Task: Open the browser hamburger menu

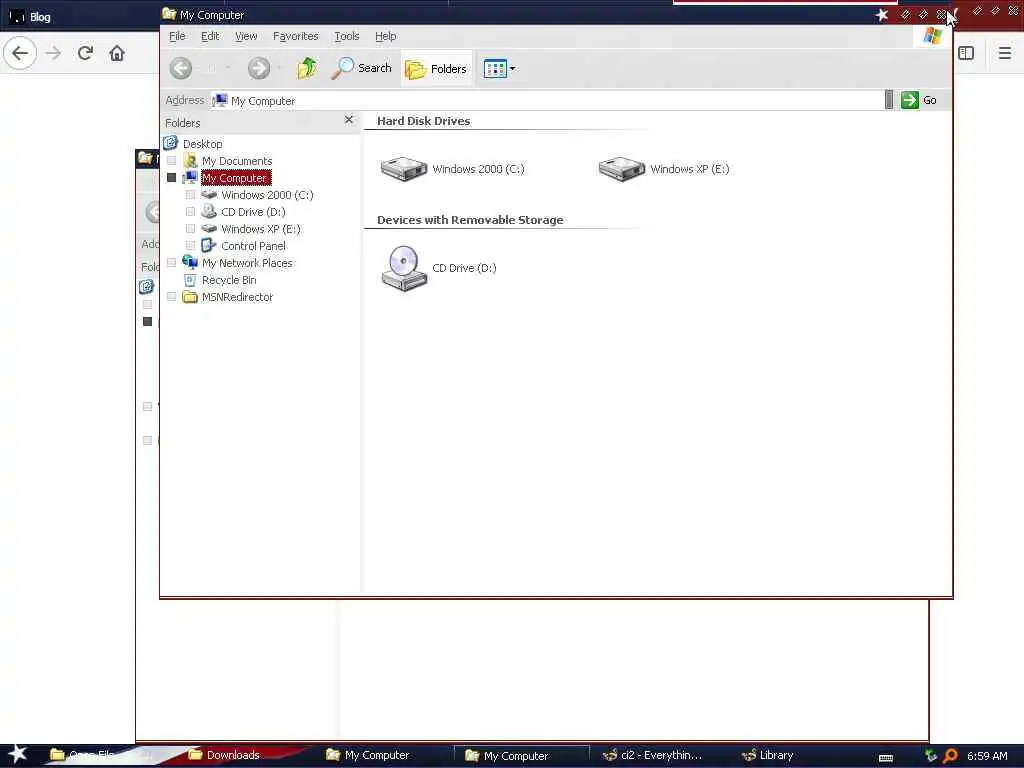Action: coord(1004,53)
